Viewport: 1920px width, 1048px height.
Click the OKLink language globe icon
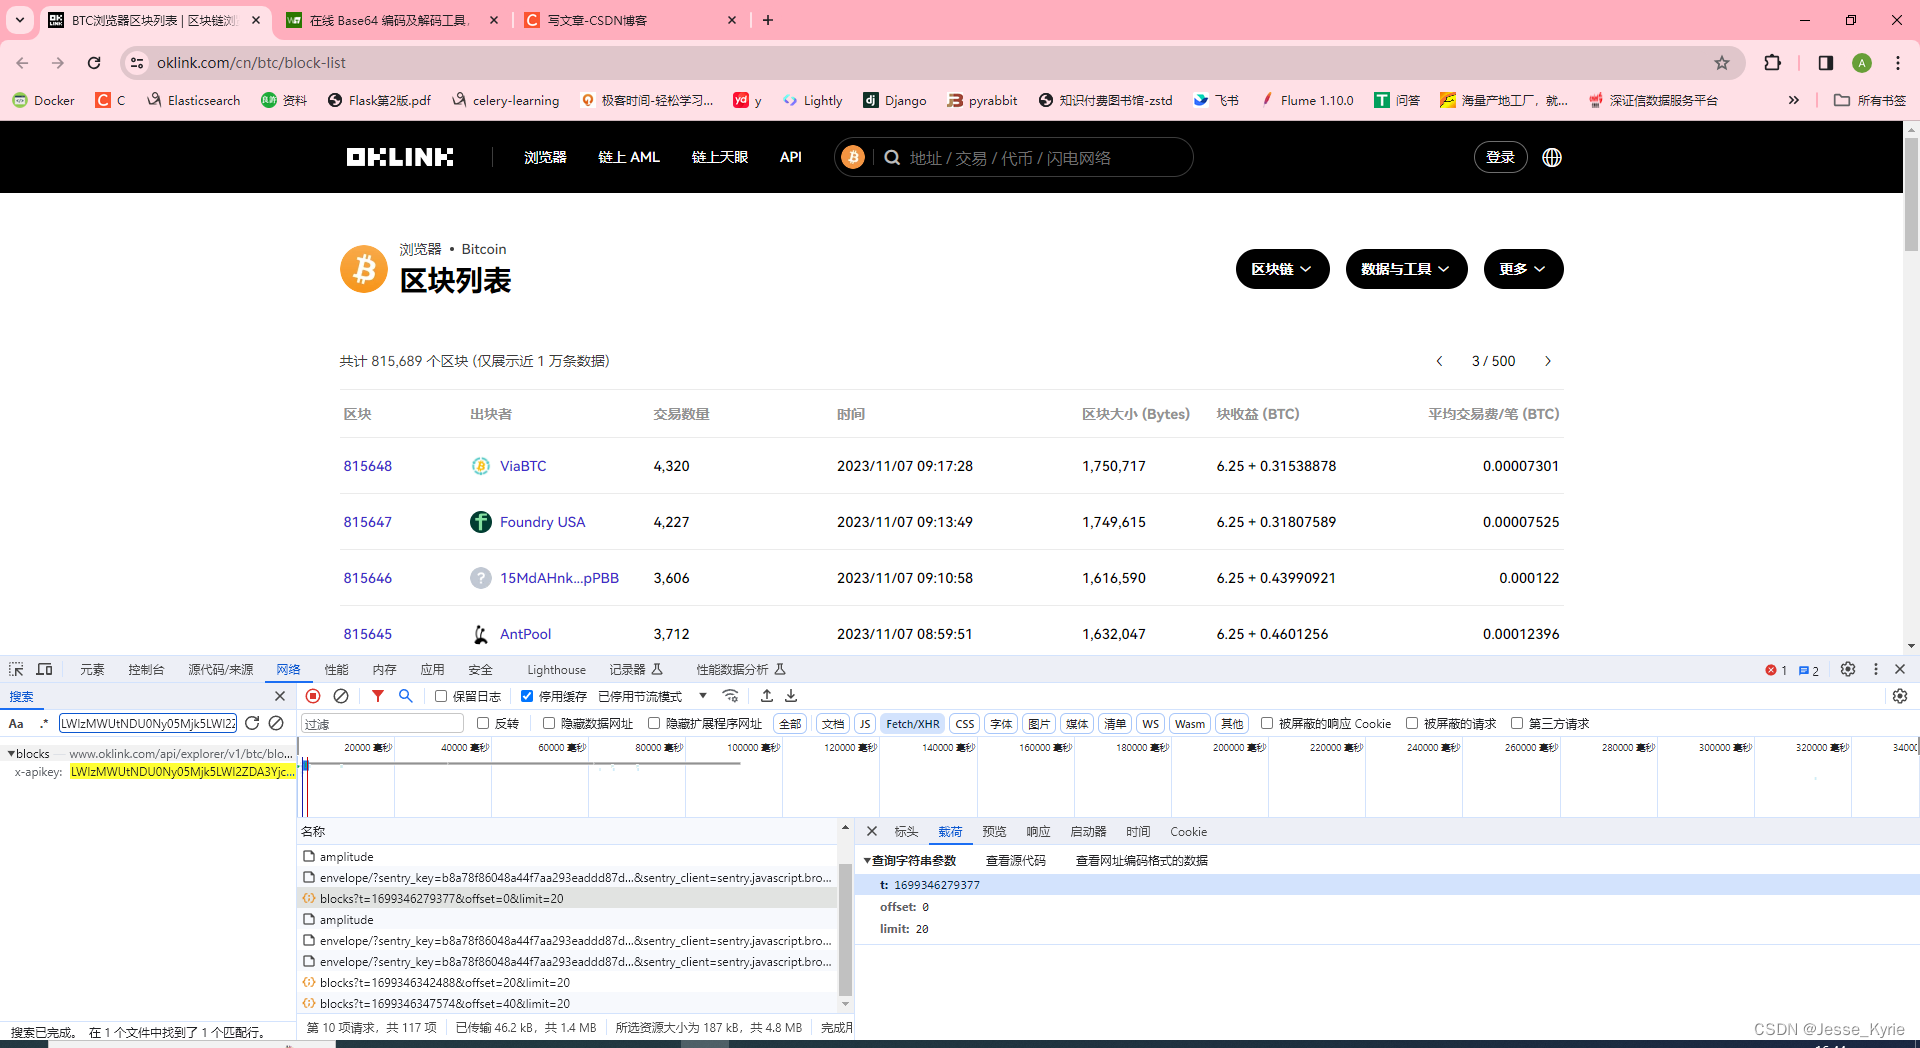click(x=1552, y=157)
